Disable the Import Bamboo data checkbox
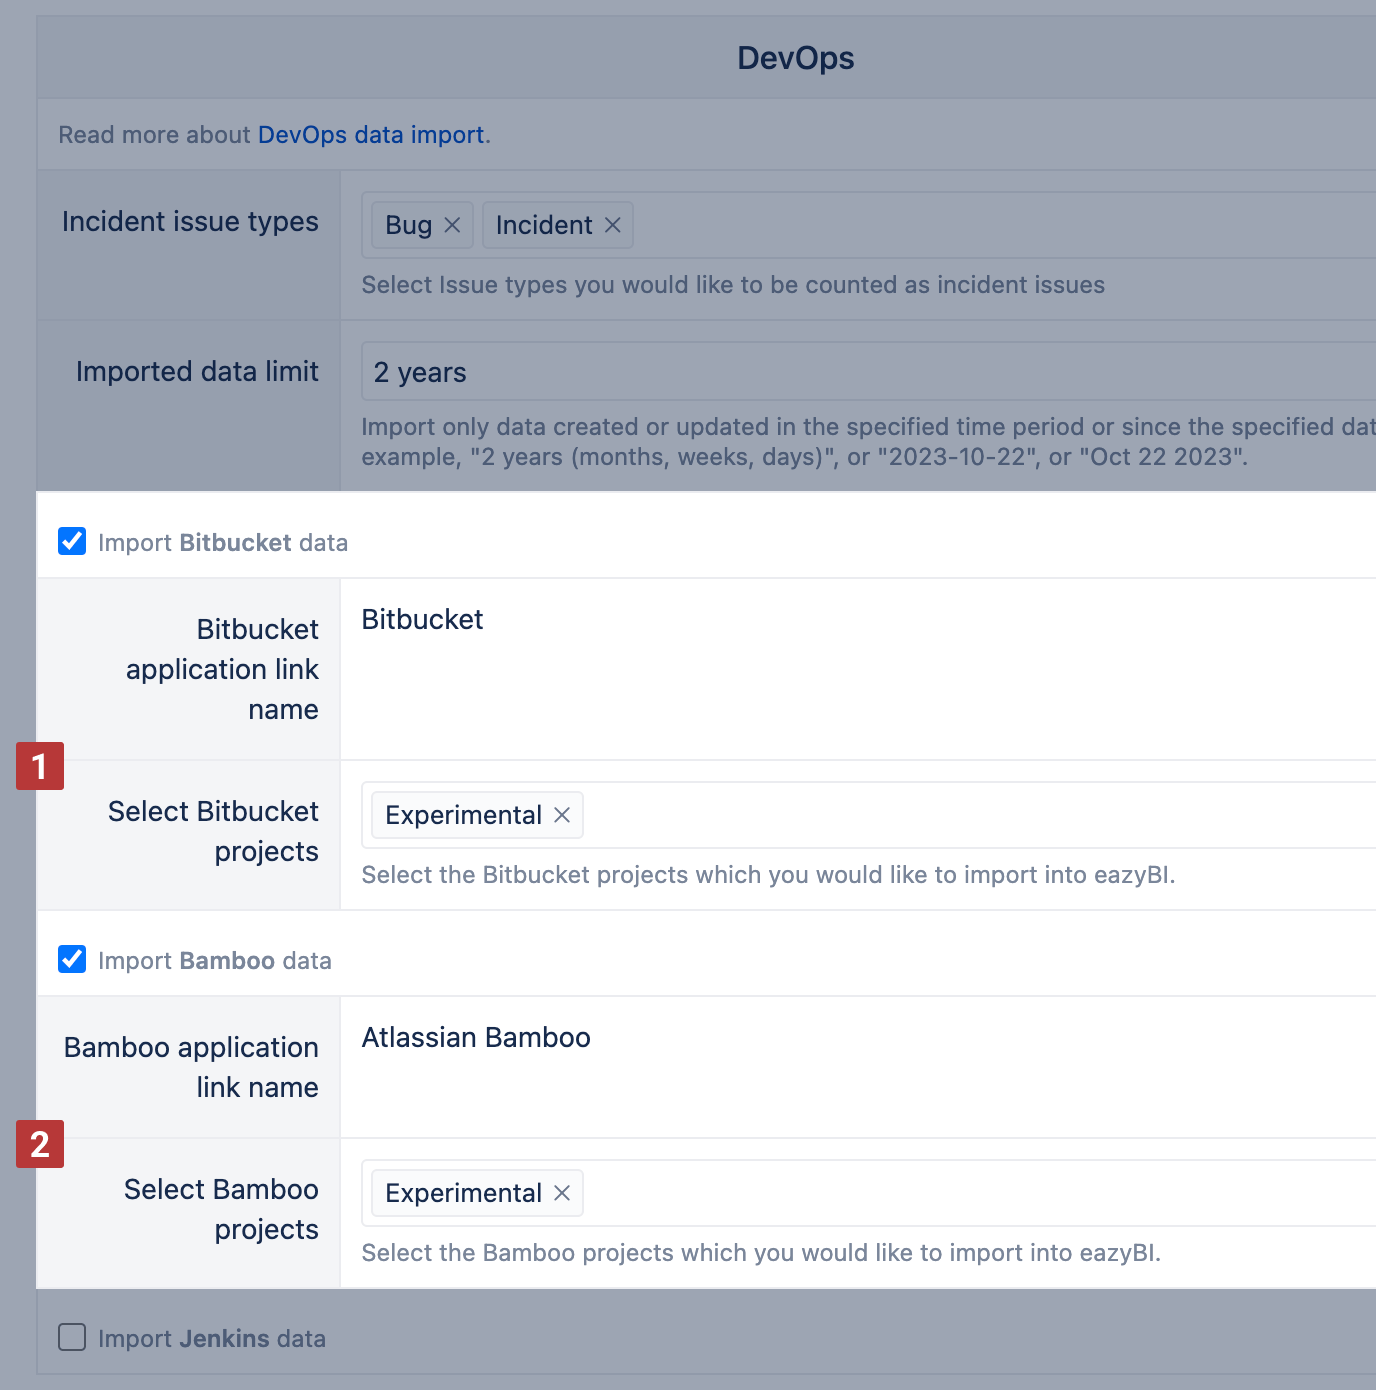Screen dimensions: 1376x1390 click(72, 960)
